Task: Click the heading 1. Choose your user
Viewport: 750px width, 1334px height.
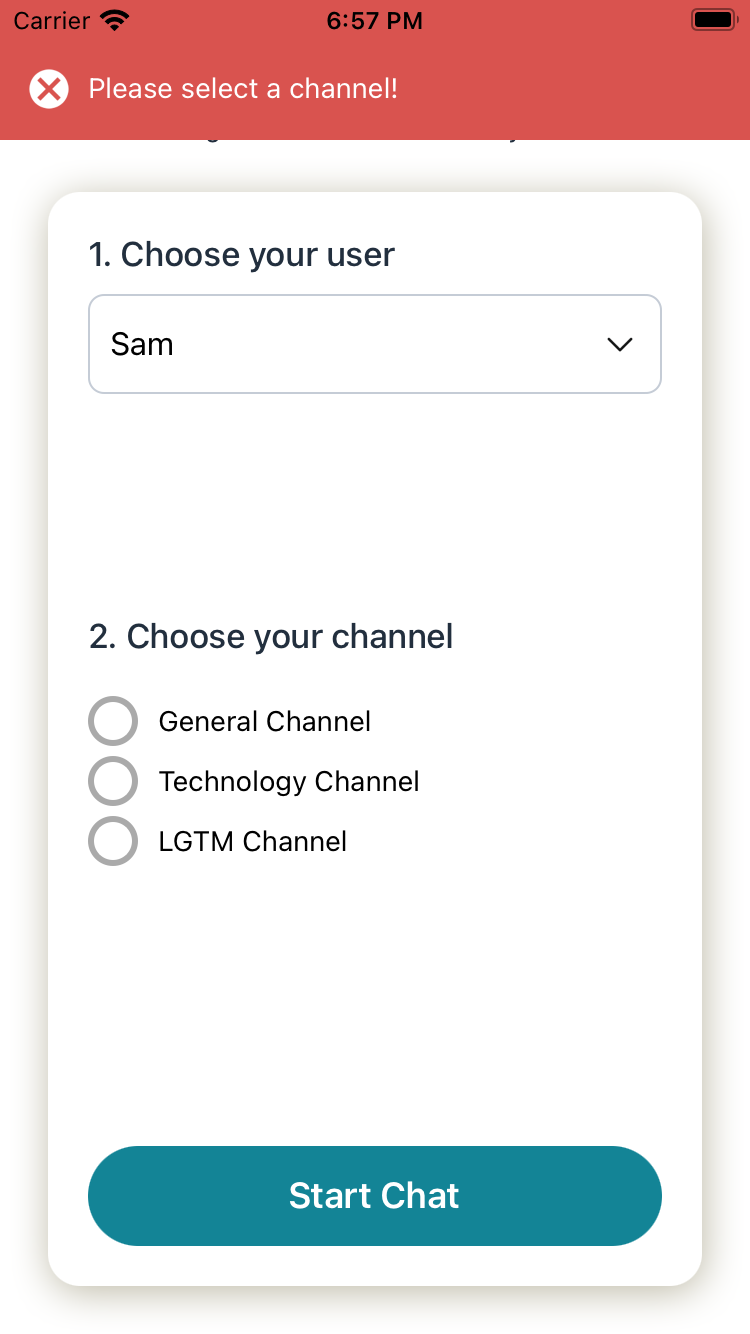Action: pyautogui.click(x=242, y=254)
